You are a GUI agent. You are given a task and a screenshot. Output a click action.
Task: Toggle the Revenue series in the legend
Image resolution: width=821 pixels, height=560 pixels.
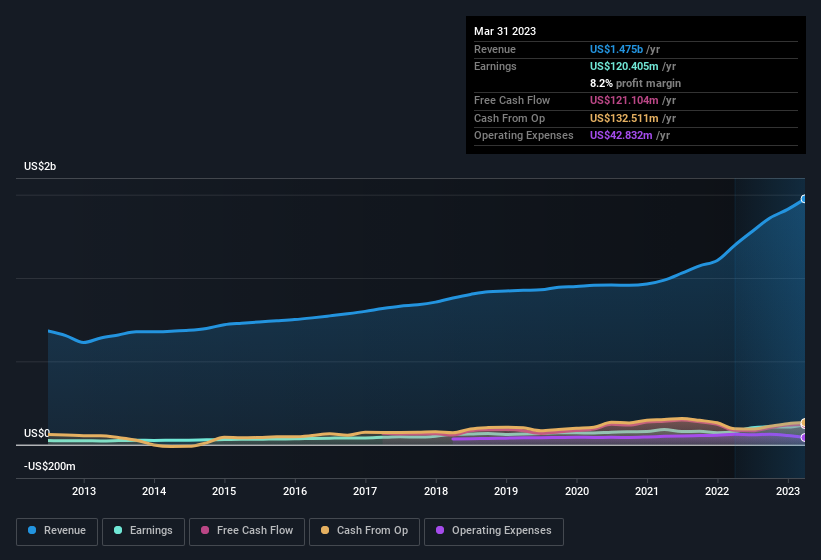tap(58, 530)
